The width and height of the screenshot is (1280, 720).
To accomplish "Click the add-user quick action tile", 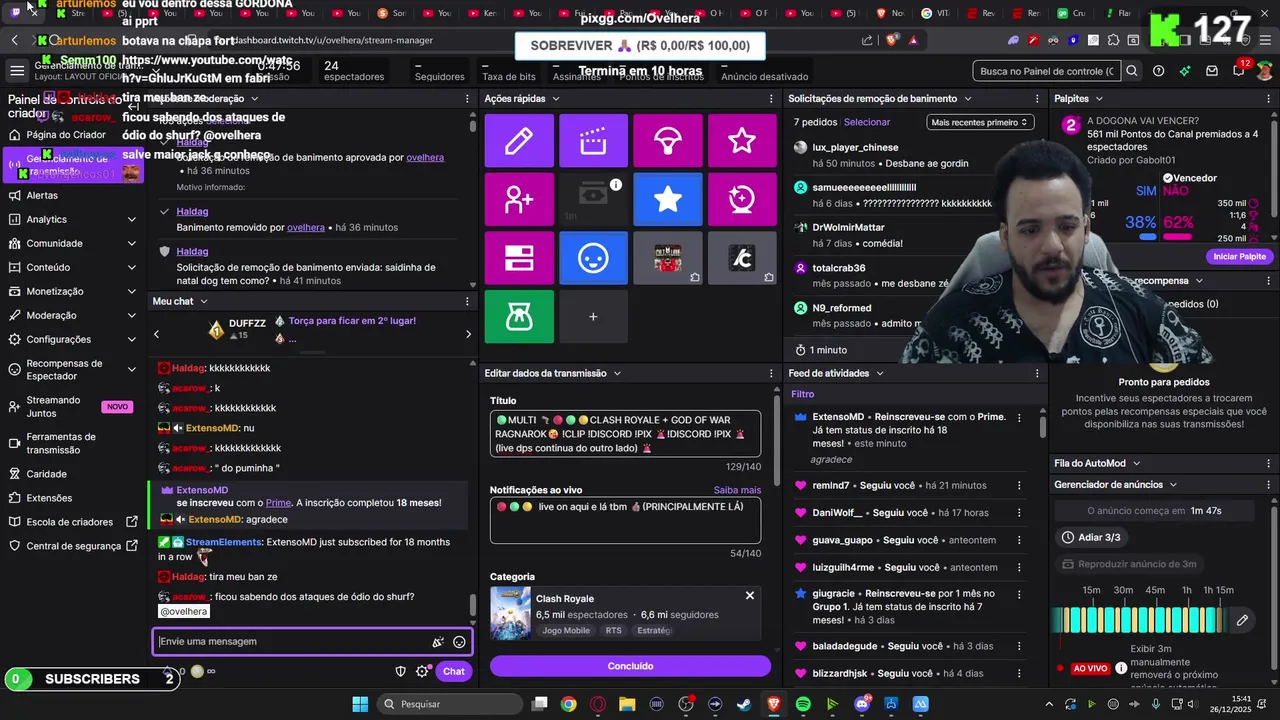I will coord(519,199).
